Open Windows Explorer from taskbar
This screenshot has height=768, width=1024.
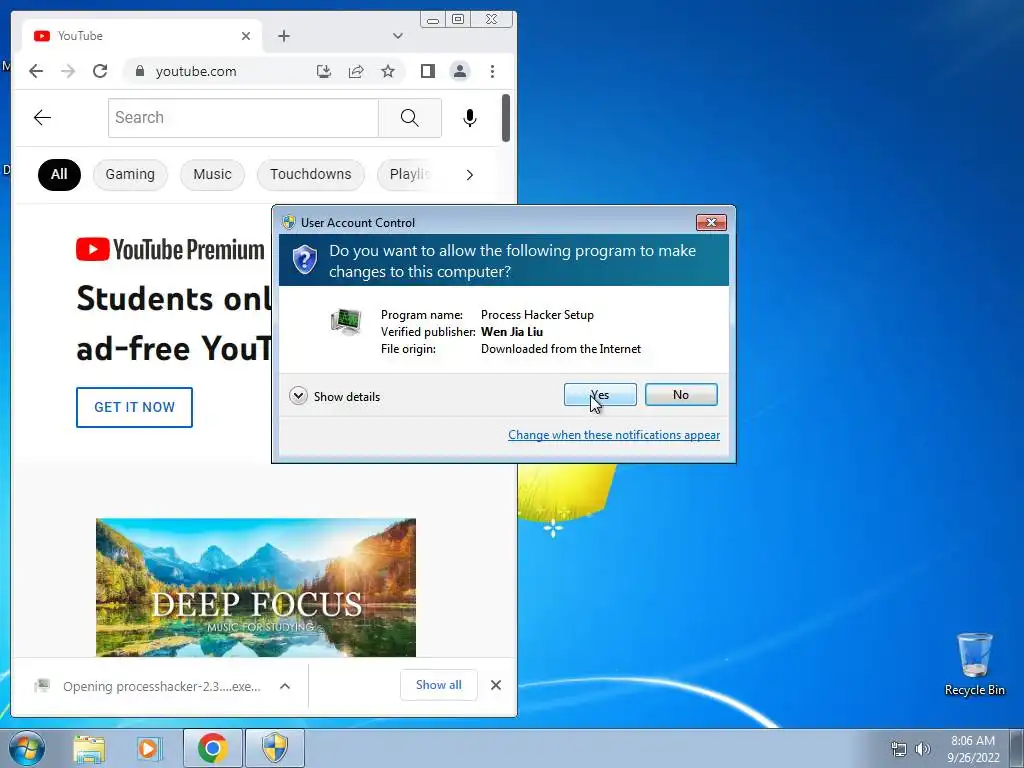point(89,748)
